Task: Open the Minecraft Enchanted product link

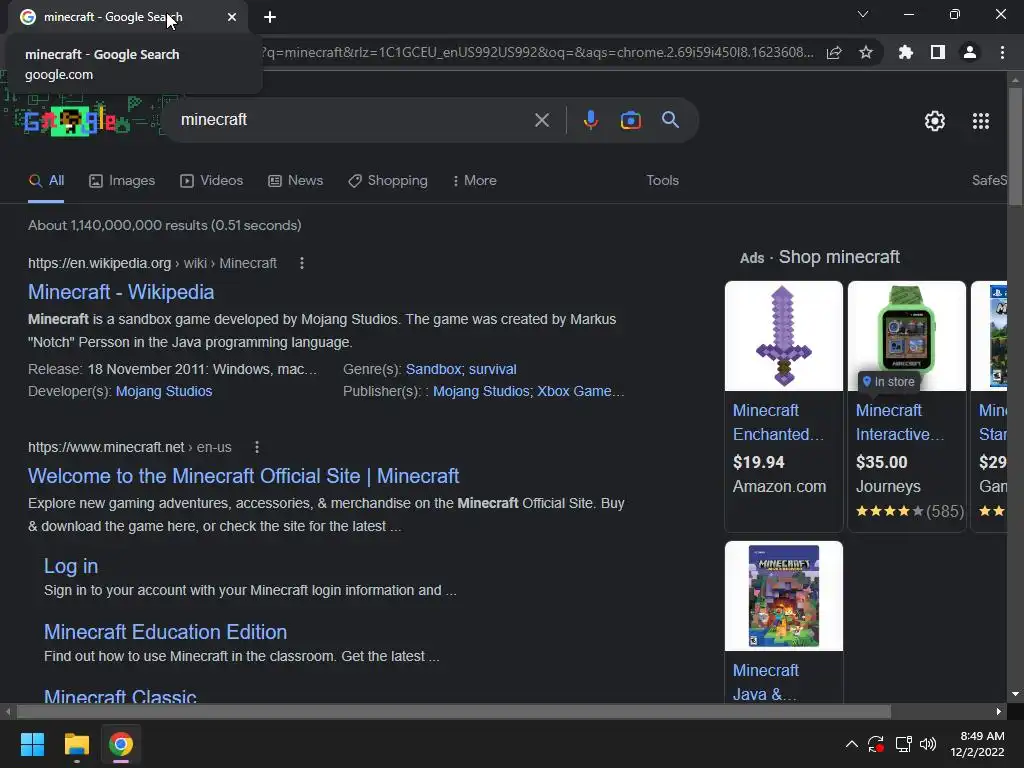Action: 778,423
